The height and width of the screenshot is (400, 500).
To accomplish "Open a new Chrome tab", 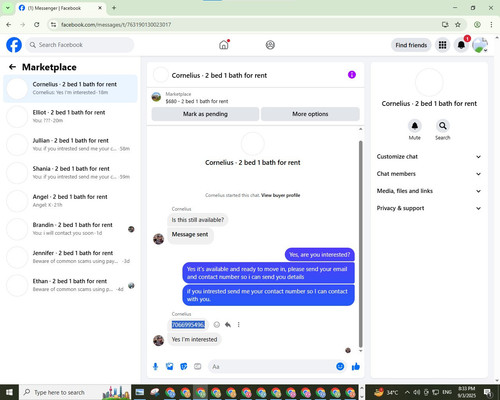I will [114, 8].
